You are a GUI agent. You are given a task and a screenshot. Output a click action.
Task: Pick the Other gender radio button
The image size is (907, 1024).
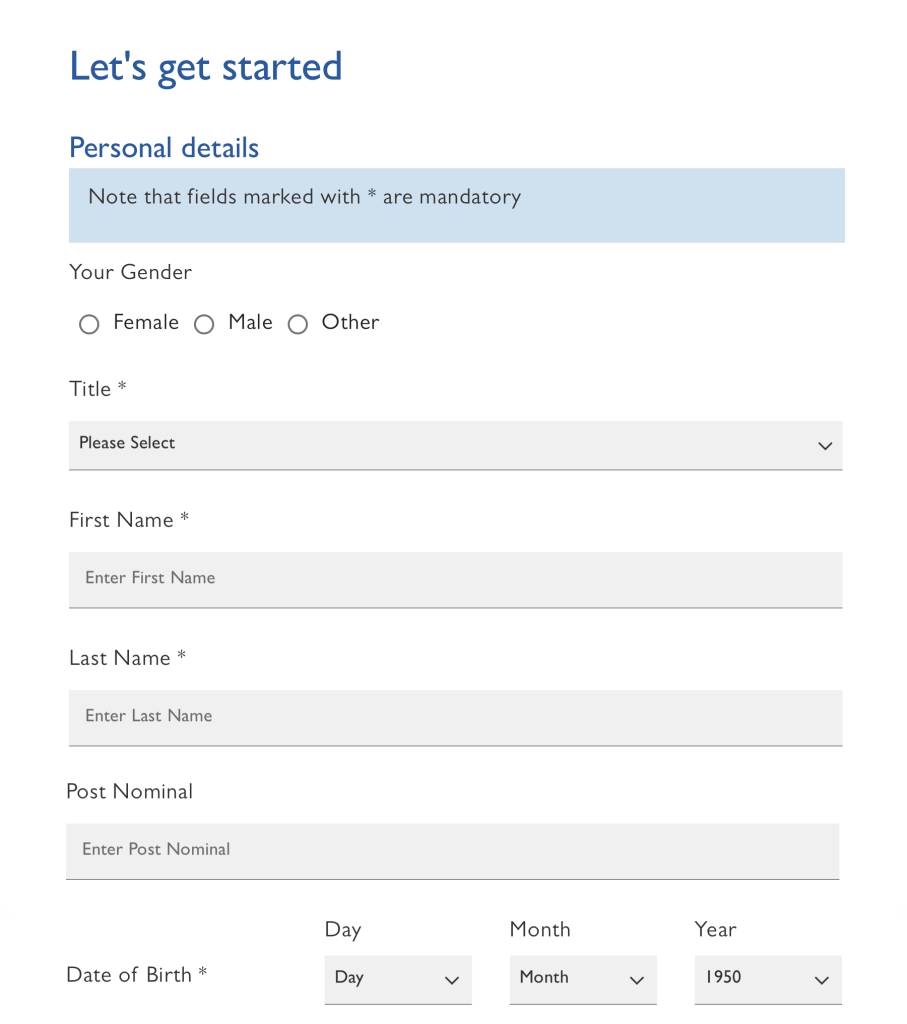pos(298,324)
